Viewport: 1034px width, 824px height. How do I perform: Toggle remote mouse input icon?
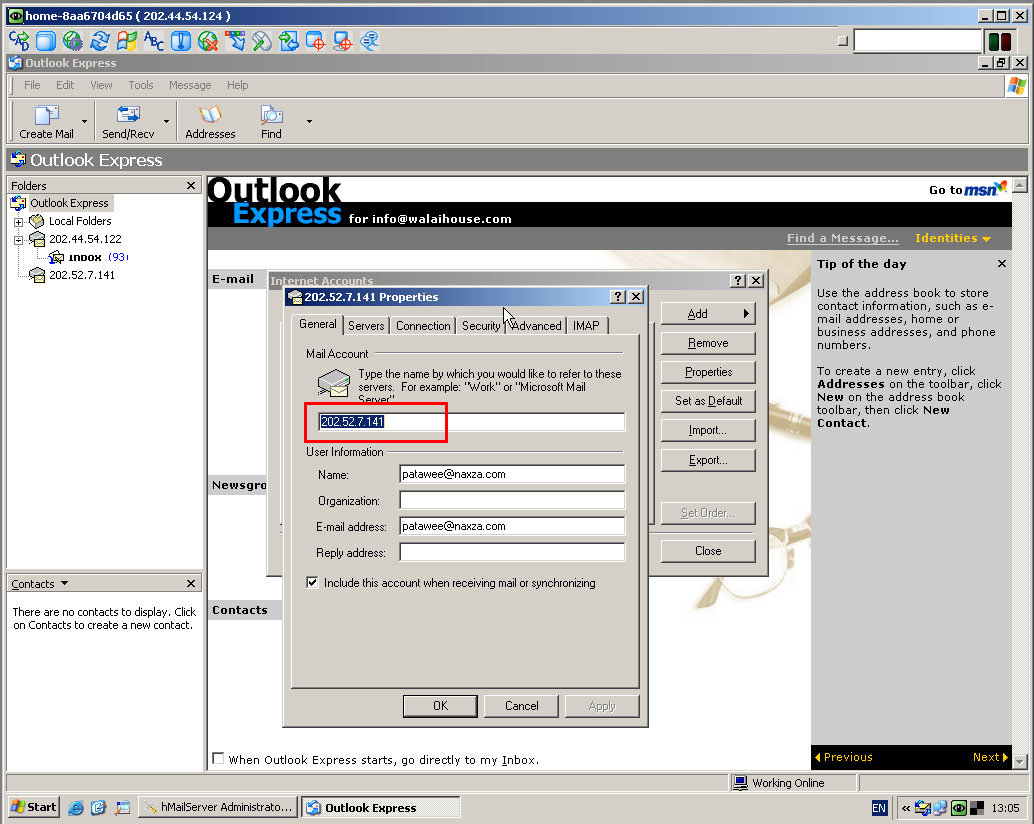pyautogui.click(x=262, y=41)
